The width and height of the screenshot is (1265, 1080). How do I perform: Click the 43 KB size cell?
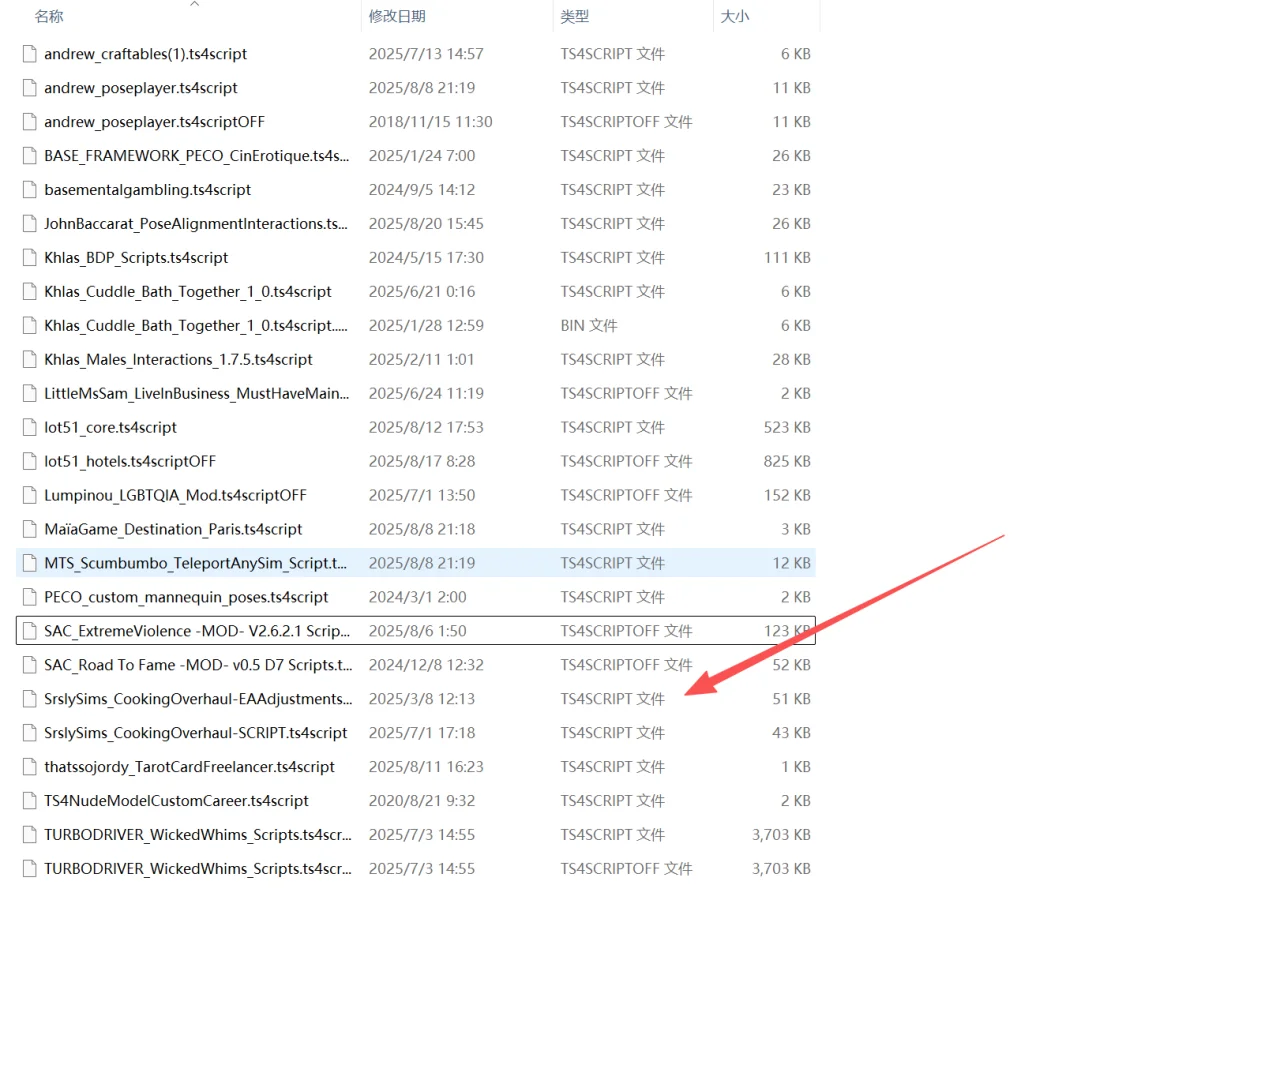coord(791,734)
